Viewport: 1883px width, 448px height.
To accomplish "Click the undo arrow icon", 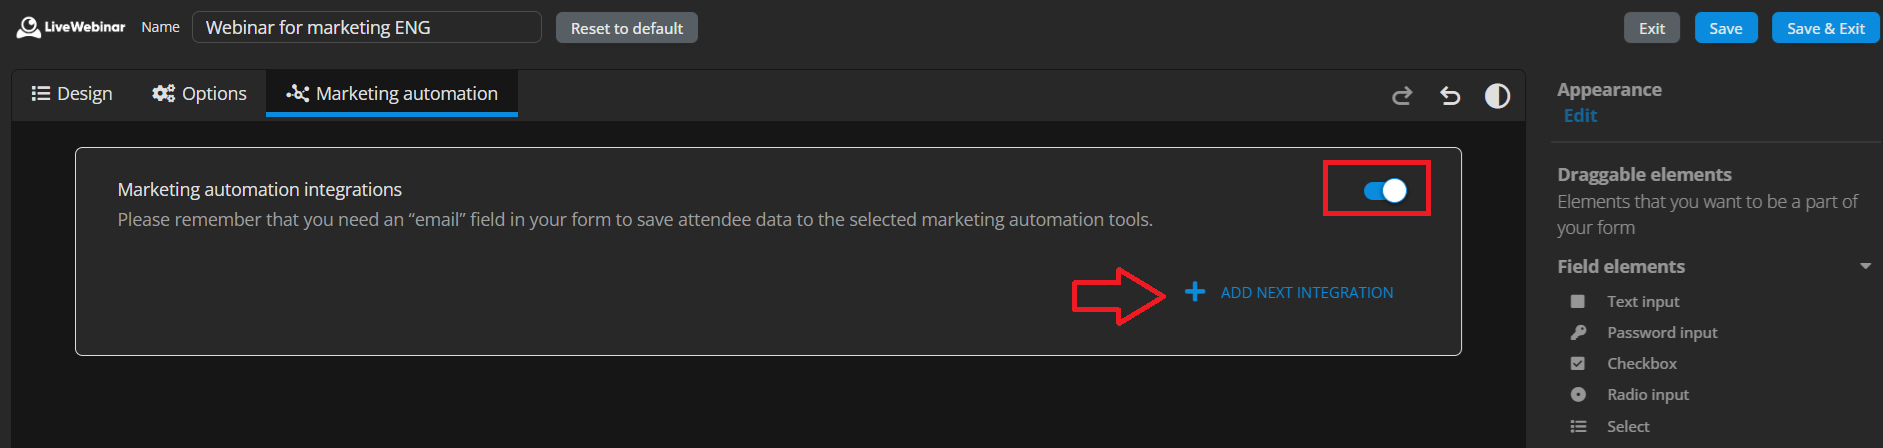I will point(1450,96).
